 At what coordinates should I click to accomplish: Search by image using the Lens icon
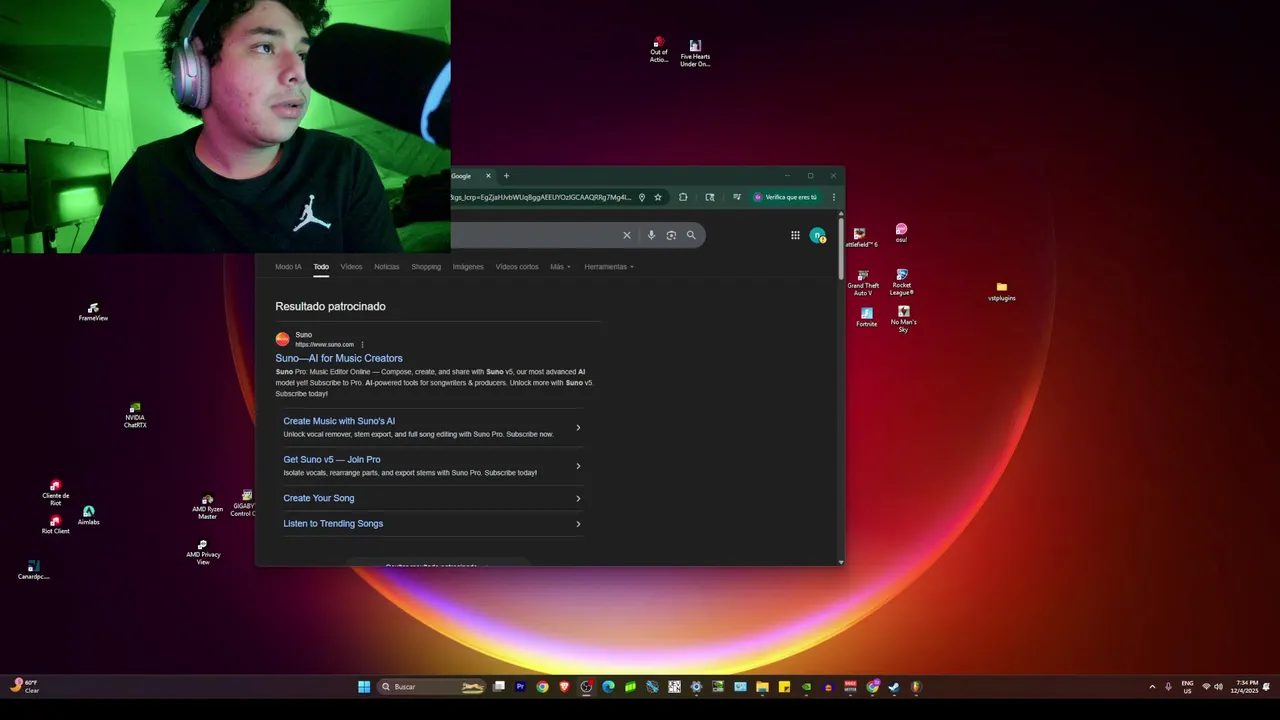point(671,235)
